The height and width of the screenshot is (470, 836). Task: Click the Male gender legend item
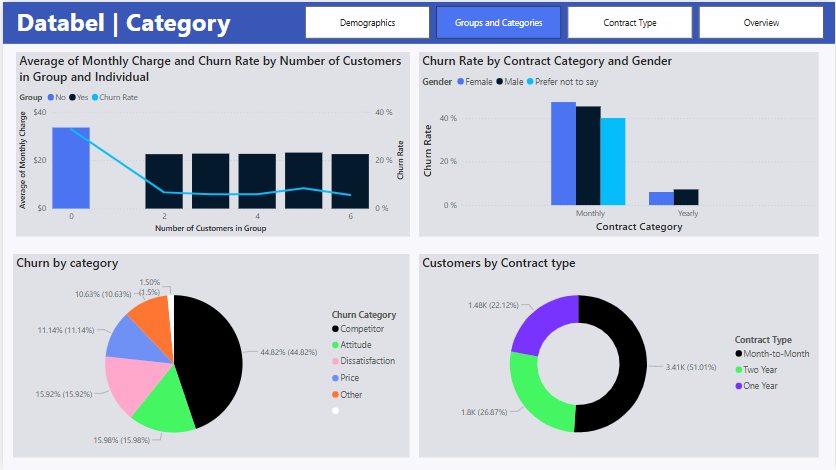(x=510, y=82)
